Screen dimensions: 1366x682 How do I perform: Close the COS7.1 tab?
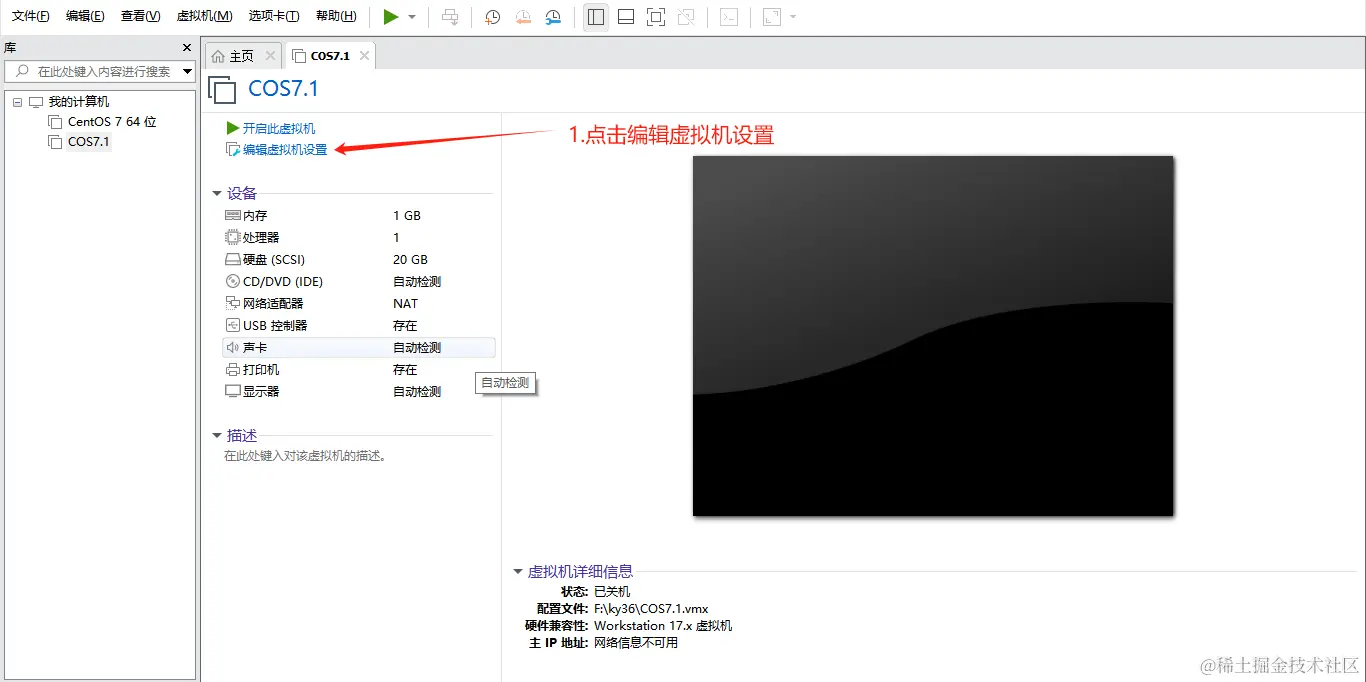pos(365,56)
